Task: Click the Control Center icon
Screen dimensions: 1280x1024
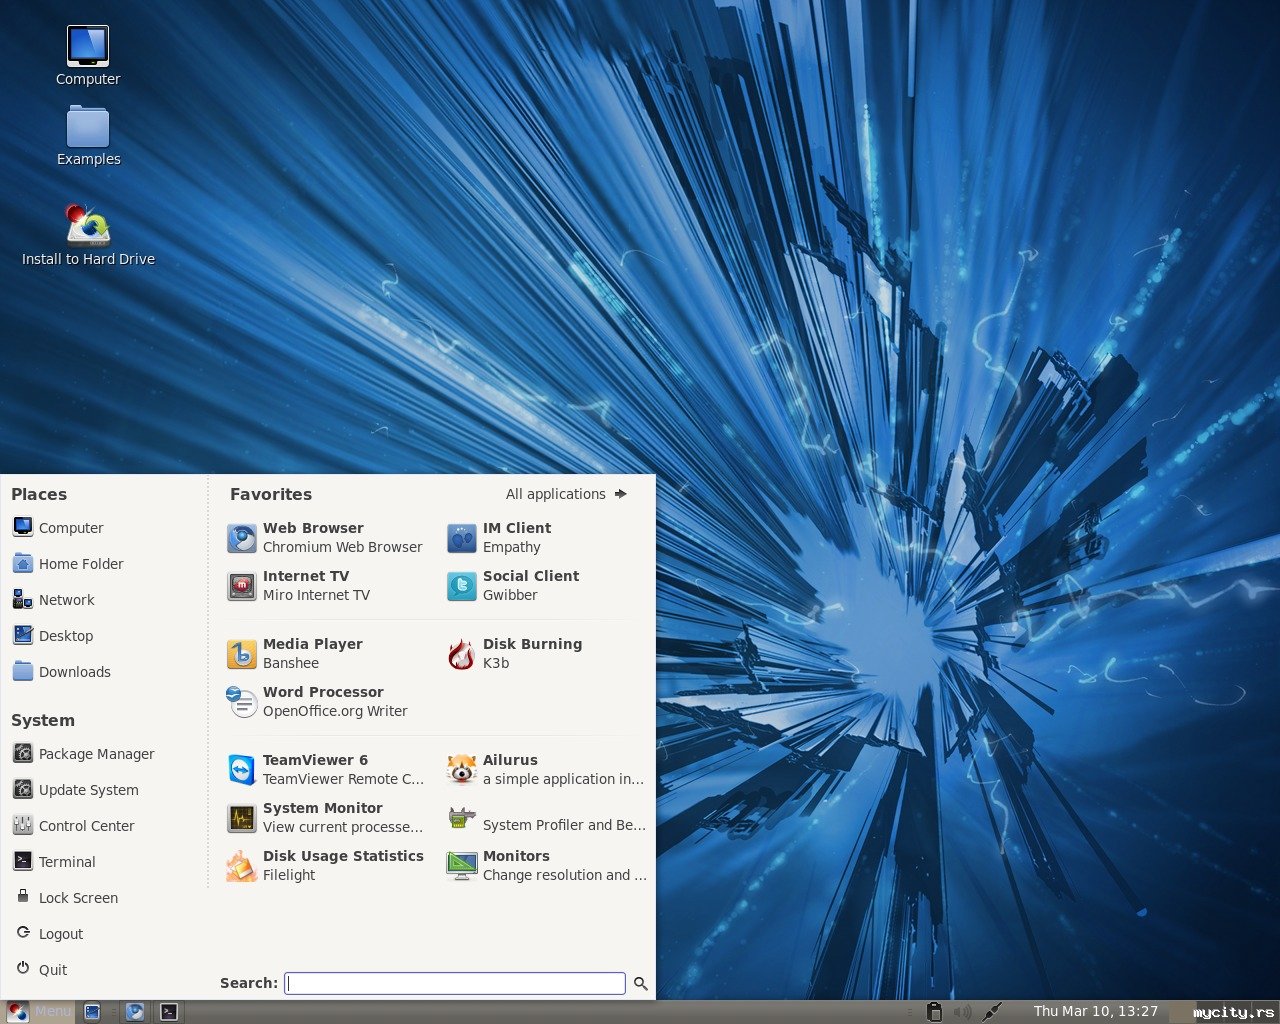Action: (x=22, y=825)
